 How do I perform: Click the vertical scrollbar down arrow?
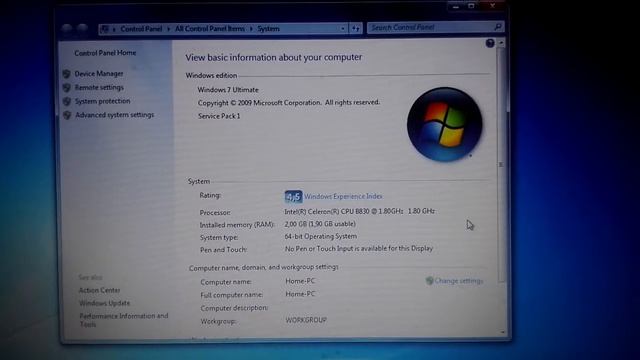click(502, 333)
